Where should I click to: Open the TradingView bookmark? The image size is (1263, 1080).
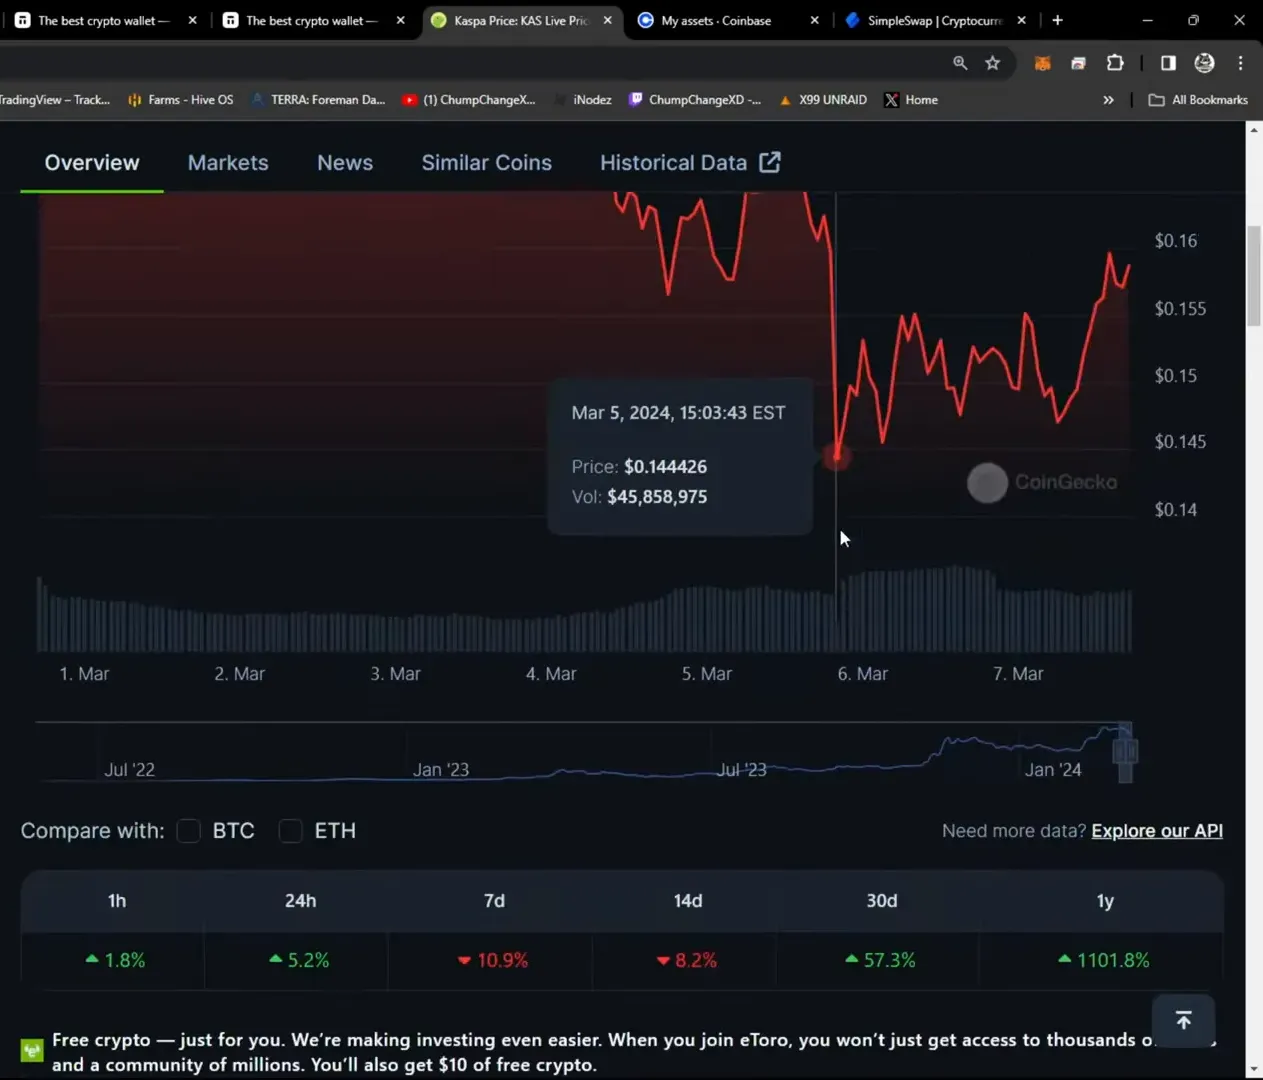click(x=55, y=100)
